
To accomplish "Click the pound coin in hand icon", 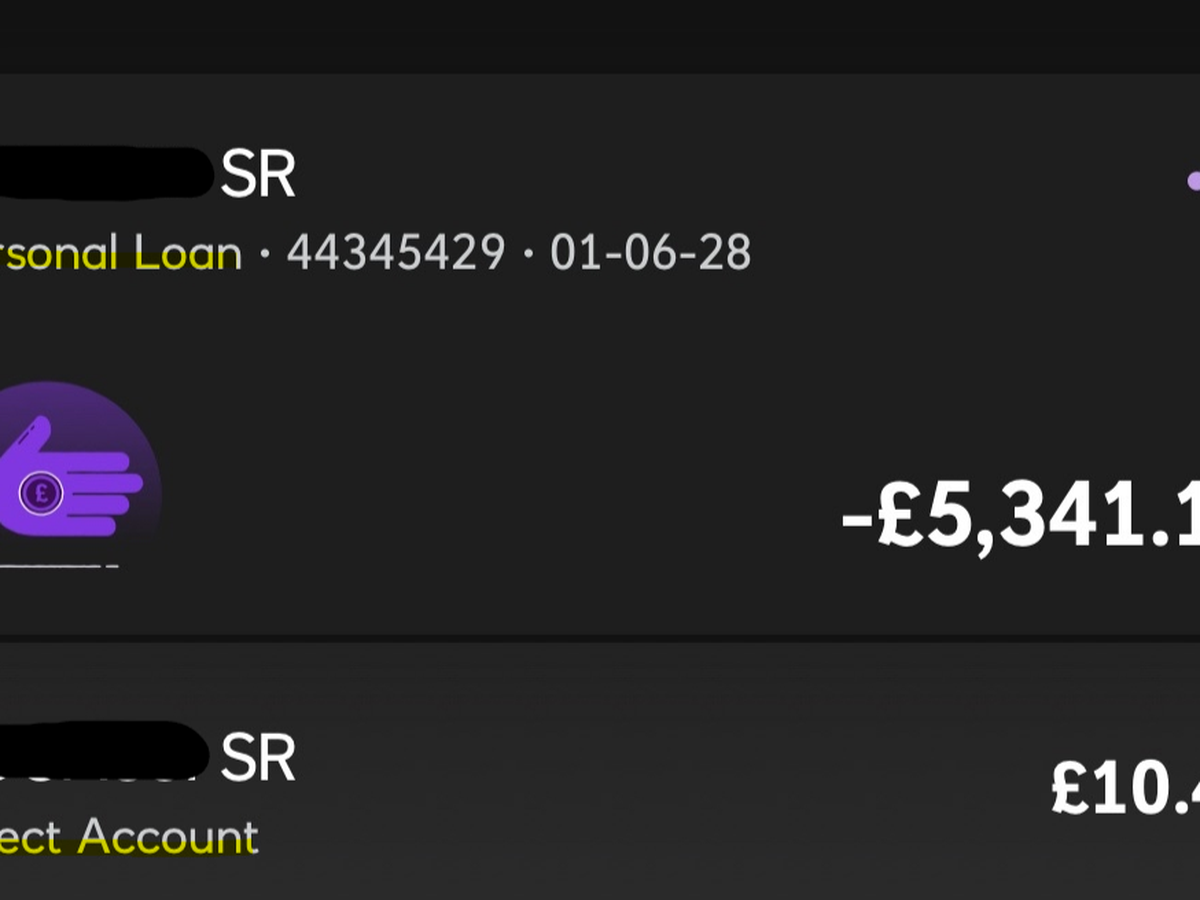I will coord(41,491).
